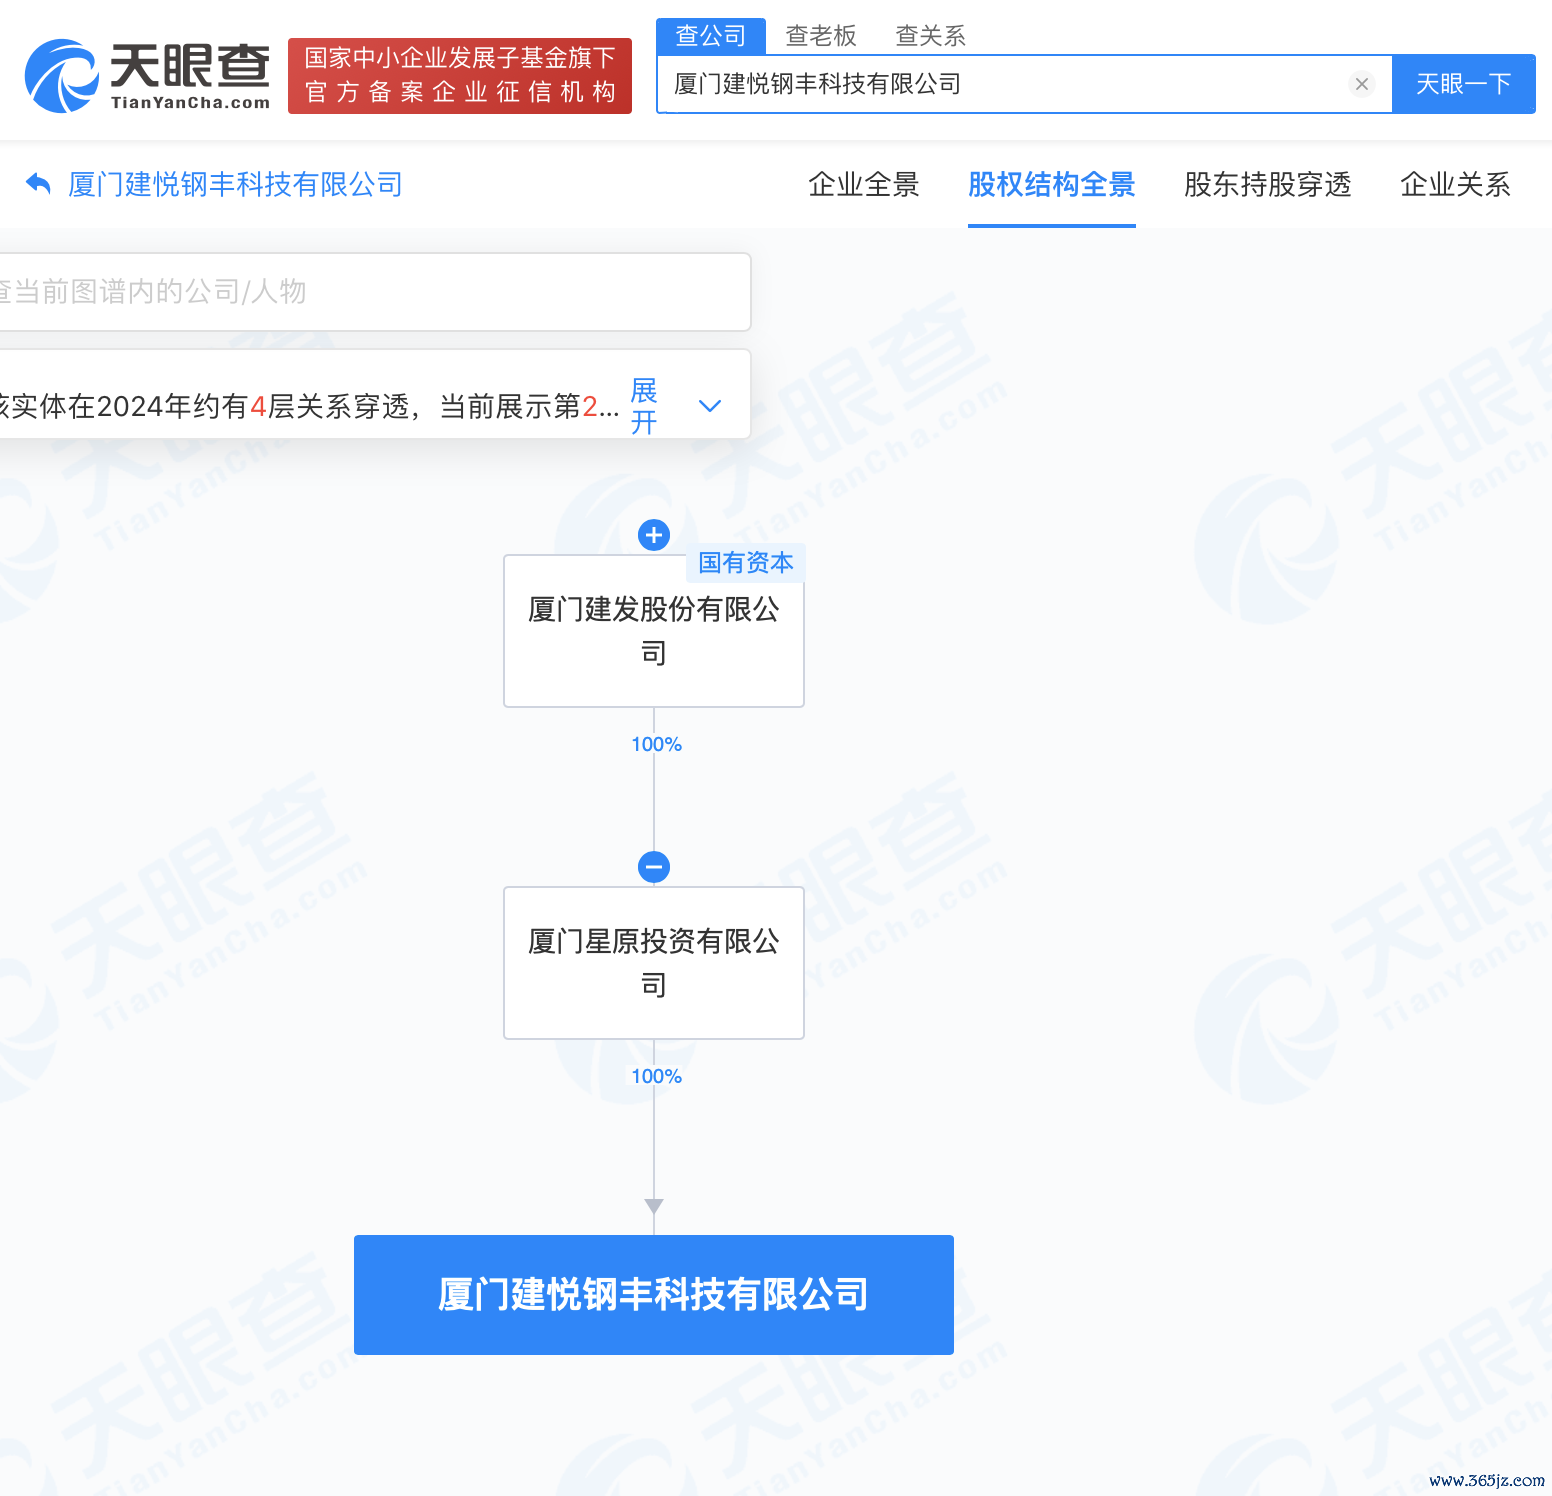Viewport: 1552px width, 1496px height.
Task: Toggle the plus icon to show more ownership
Action: (x=653, y=535)
